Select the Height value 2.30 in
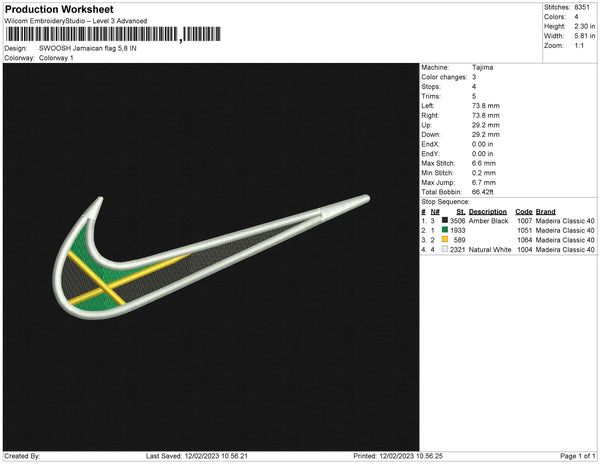600x464 pixels. [x=584, y=26]
